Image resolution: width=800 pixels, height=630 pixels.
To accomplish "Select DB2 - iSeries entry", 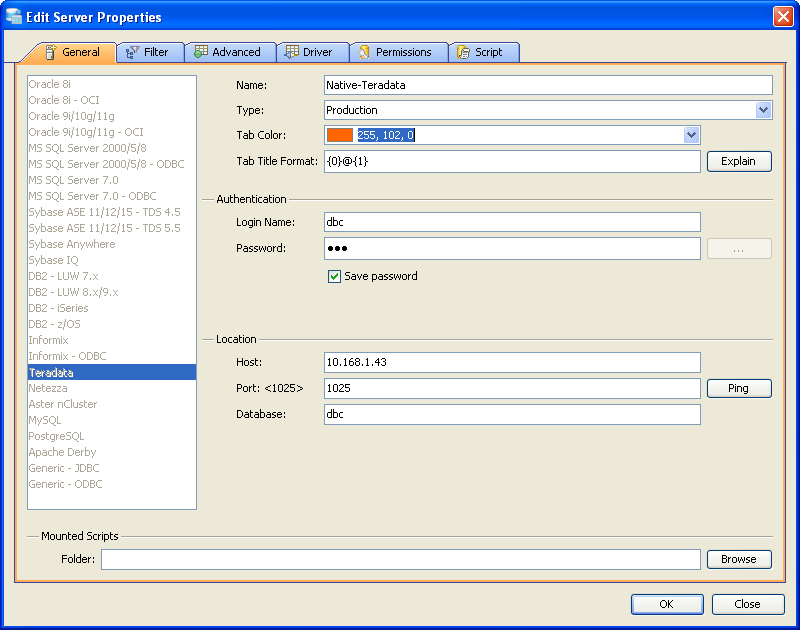I will (x=112, y=308).
